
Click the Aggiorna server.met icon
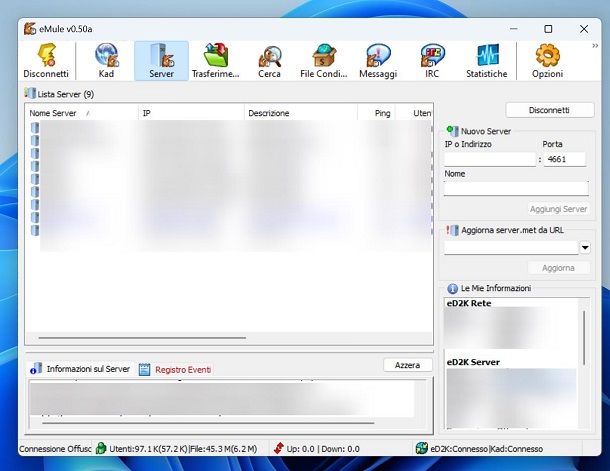[x=452, y=230]
